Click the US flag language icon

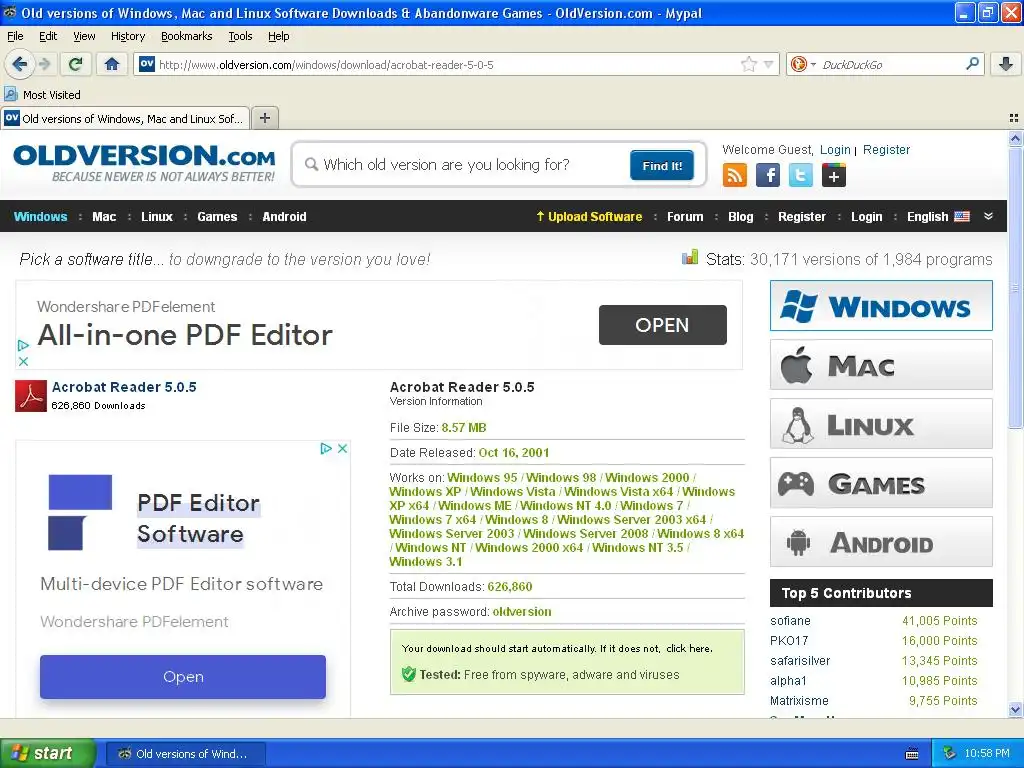(x=962, y=216)
